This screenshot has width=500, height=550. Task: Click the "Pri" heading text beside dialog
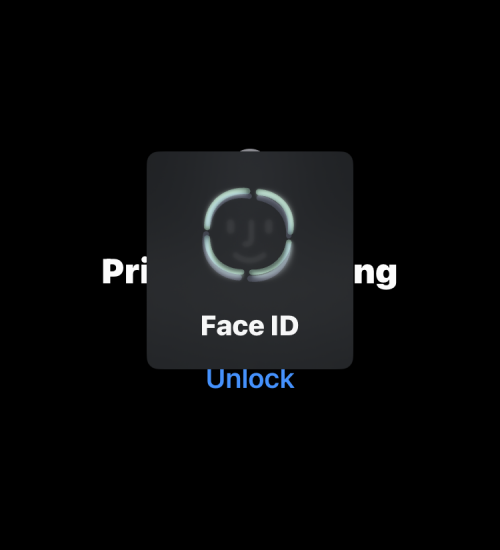pos(125,272)
